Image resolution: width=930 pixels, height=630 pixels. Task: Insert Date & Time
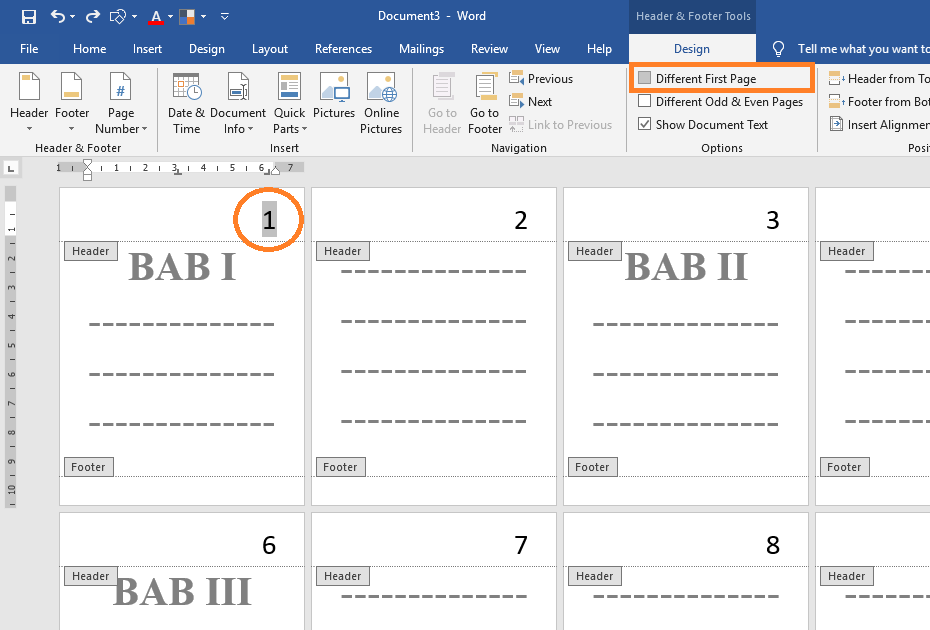tap(186, 103)
